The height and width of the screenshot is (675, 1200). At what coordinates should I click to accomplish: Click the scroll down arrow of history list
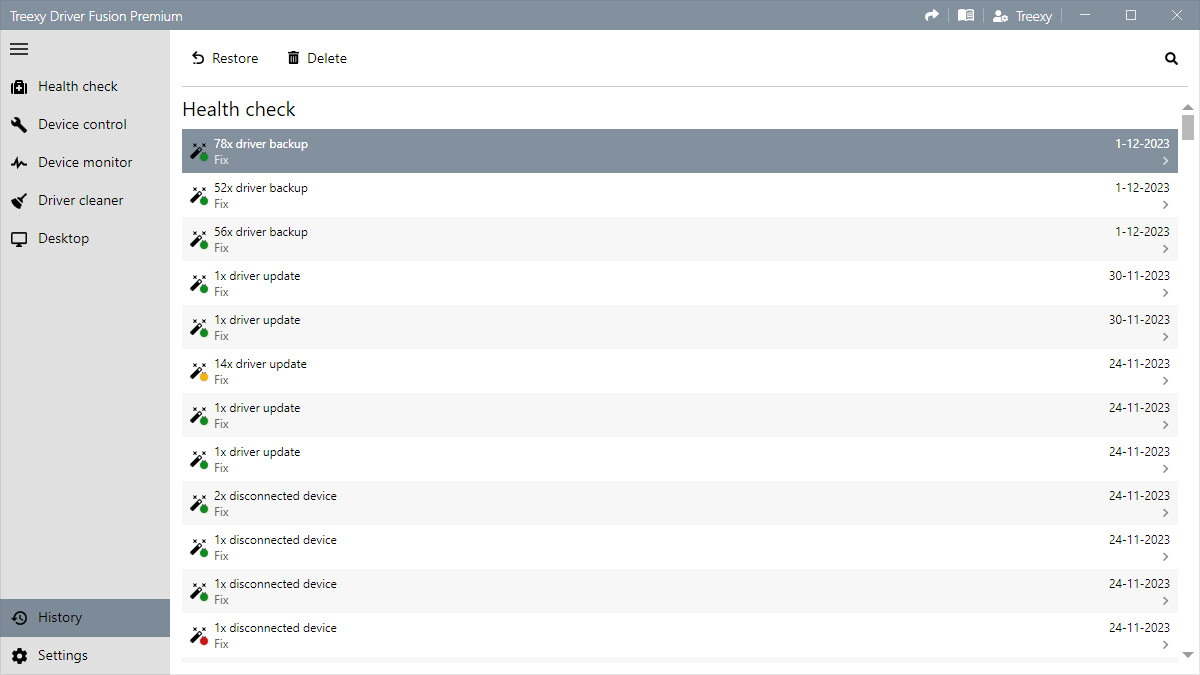(1188, 655)
